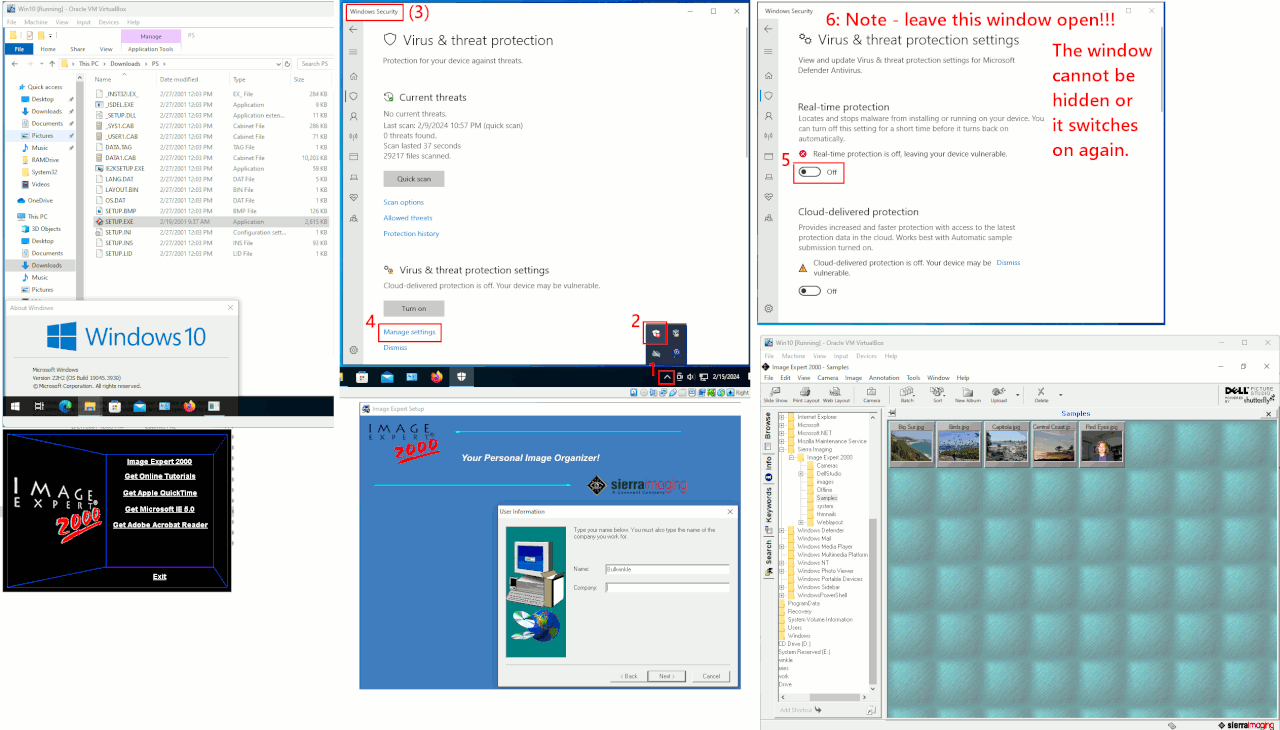1280x730 pixels.
Task: Select the Capitola.jpg thumbnail
Action: [x=1005, y=444]
